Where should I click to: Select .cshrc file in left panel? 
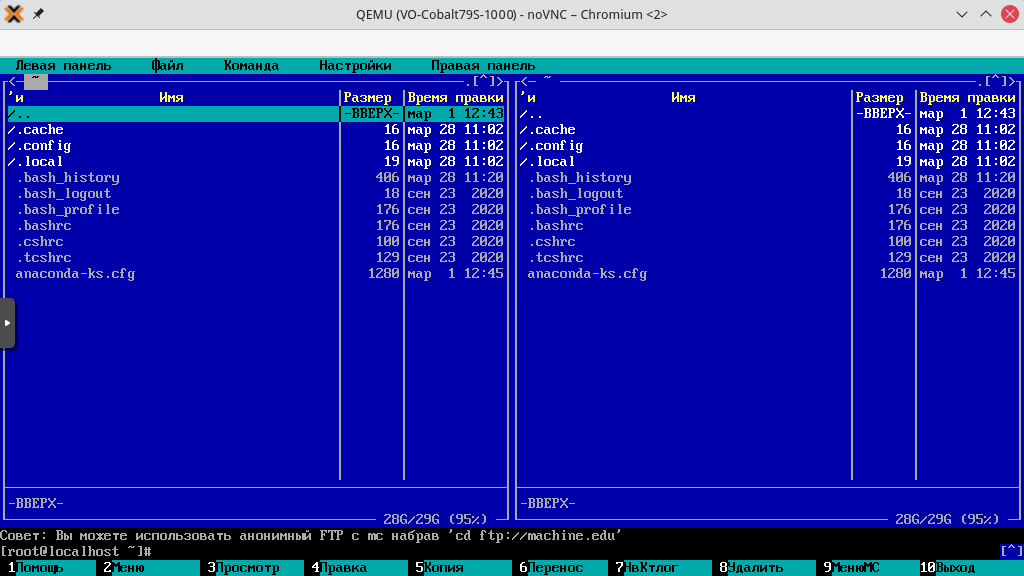coord(256,242)
